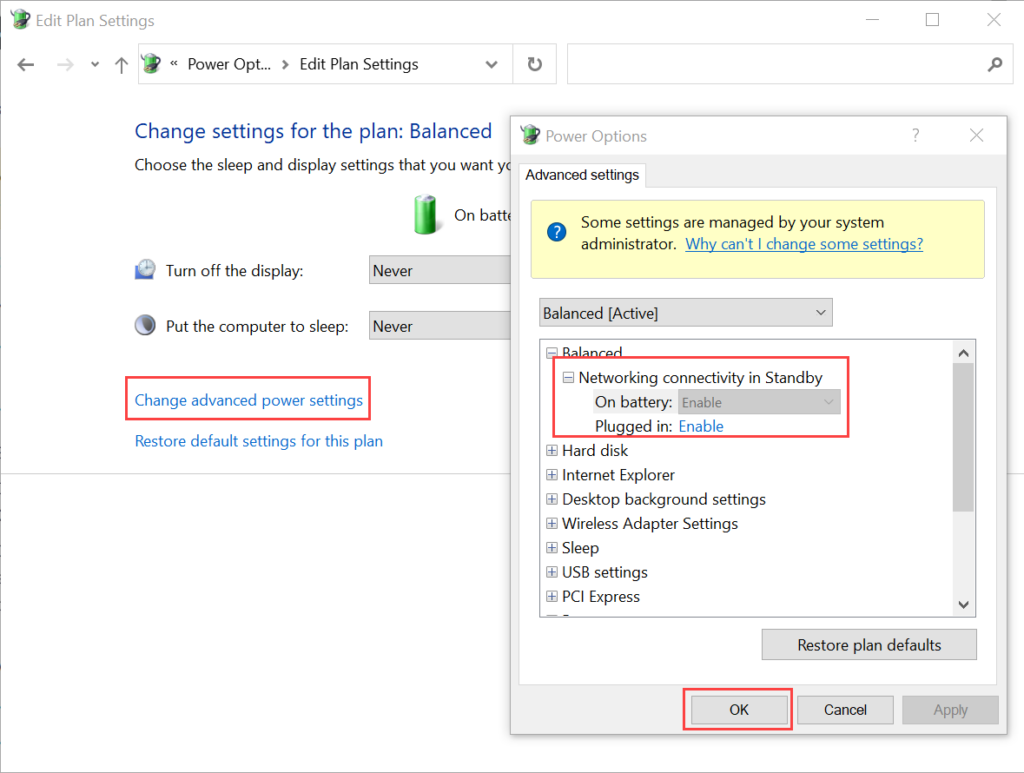This screenshot has height=773, width=1024.
Task: Click the Plugged in Enable value
Action: click(x=701, y=426)
